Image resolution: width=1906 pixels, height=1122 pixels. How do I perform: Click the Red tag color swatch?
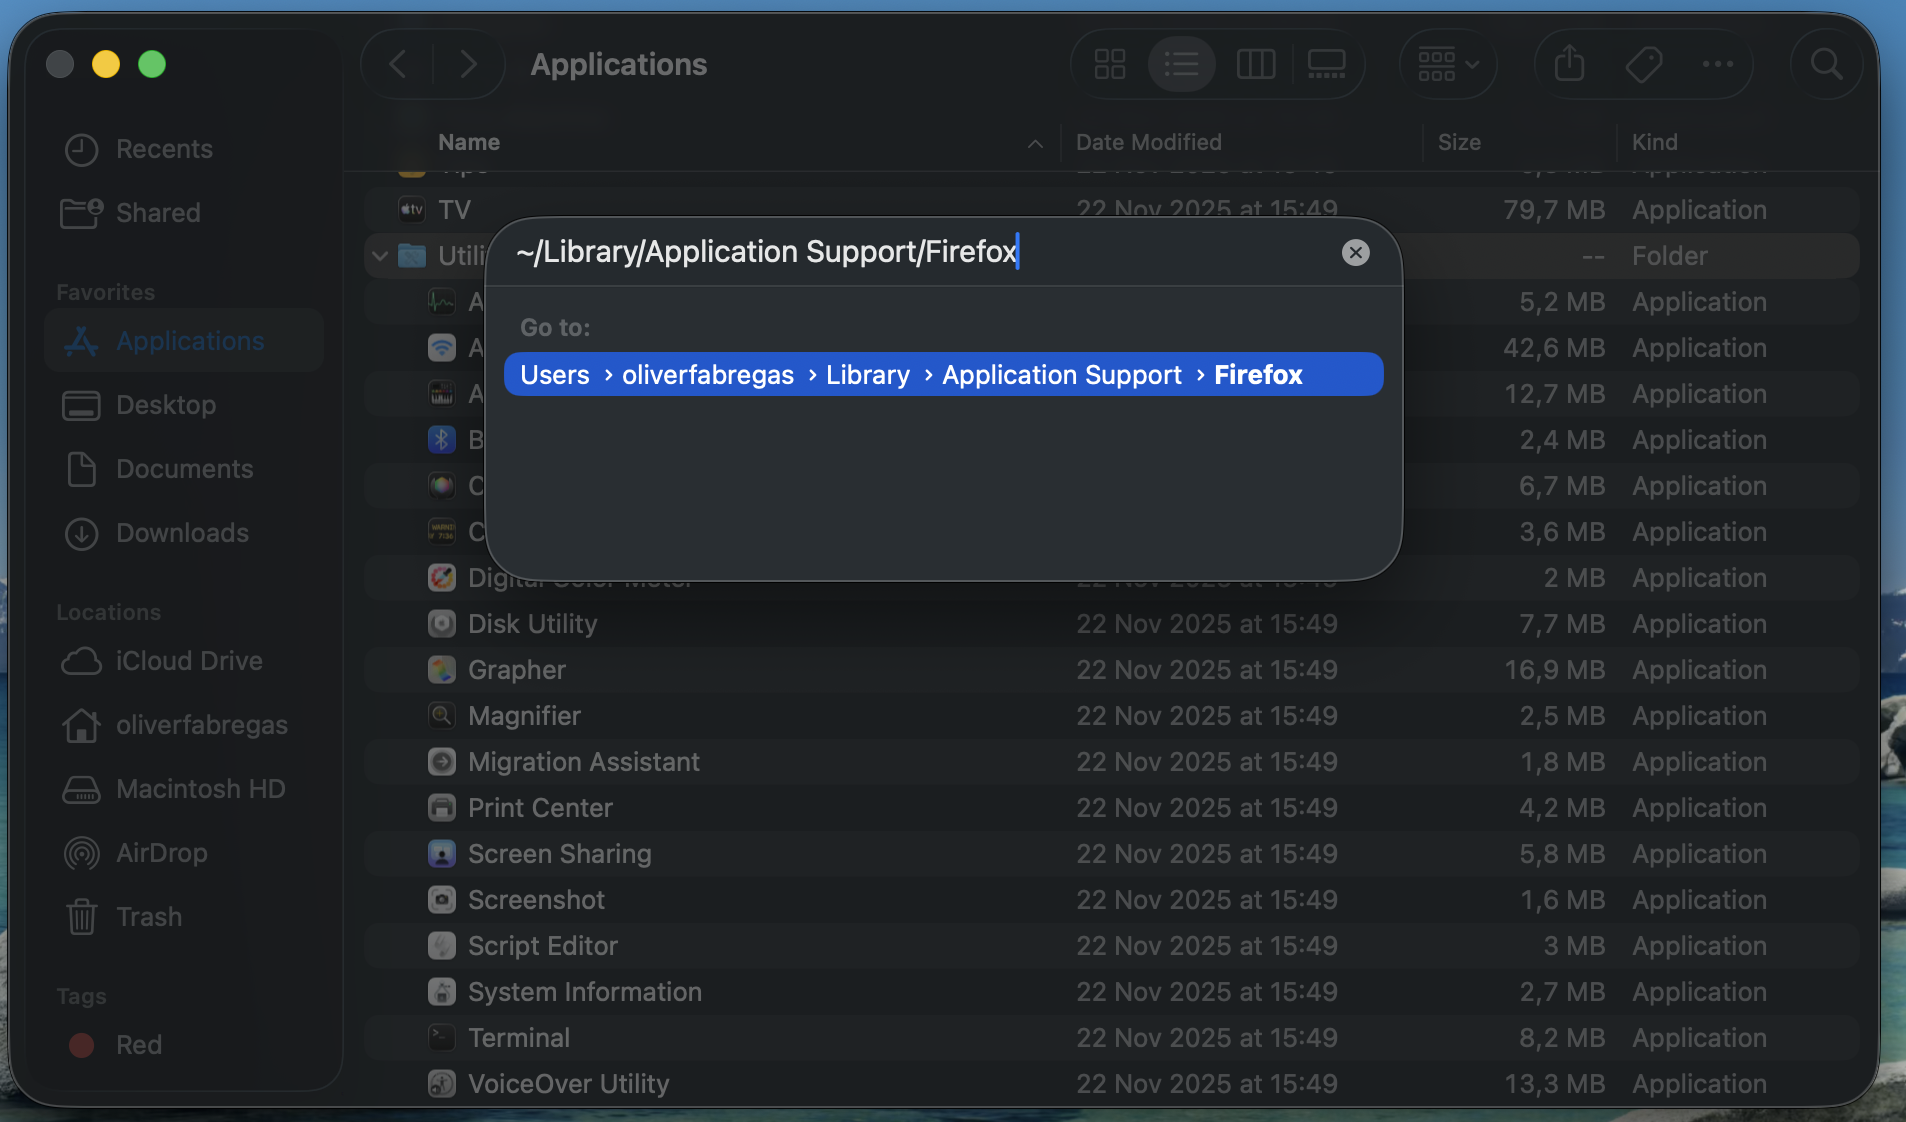click(82, 1044)
